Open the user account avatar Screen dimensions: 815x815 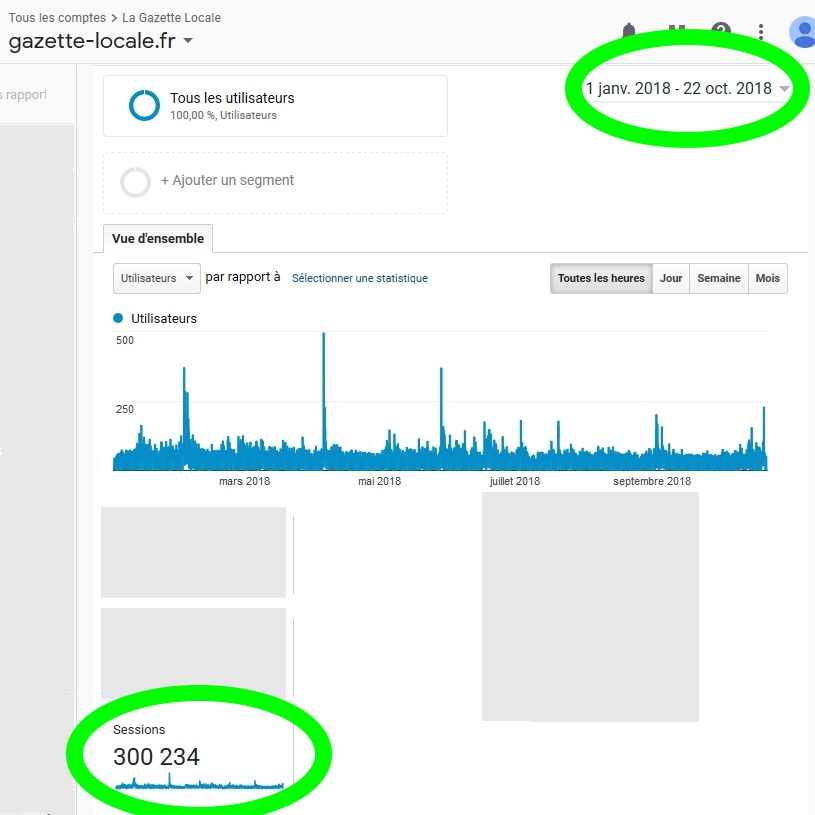coord(803,32)
